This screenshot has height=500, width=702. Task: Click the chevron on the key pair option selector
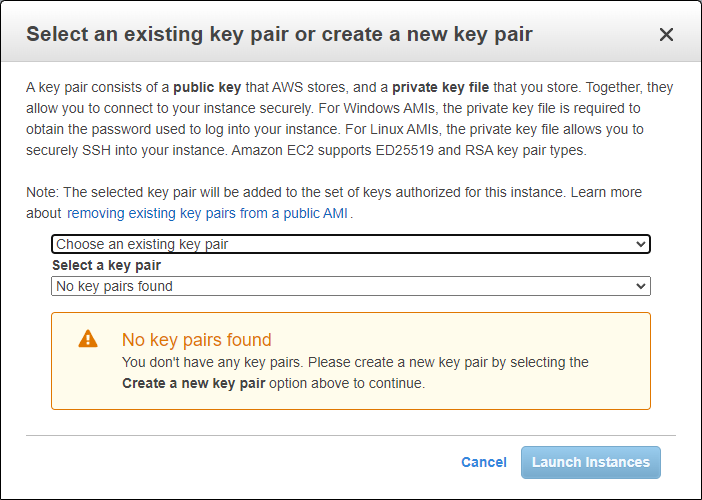click(x=641, y=244)
